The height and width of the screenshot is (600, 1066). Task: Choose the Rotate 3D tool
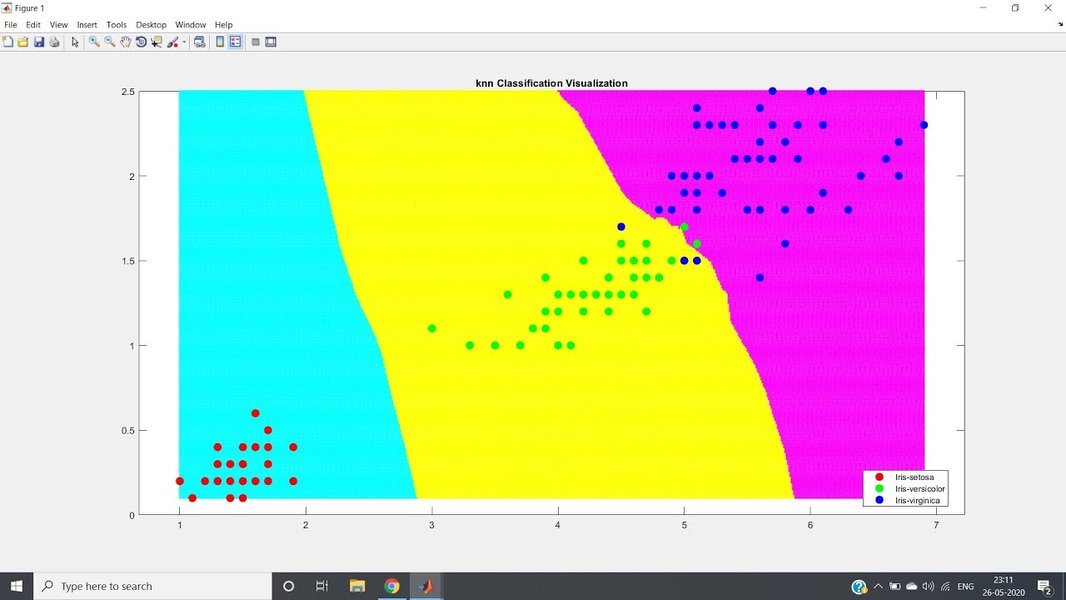[141, 42]
